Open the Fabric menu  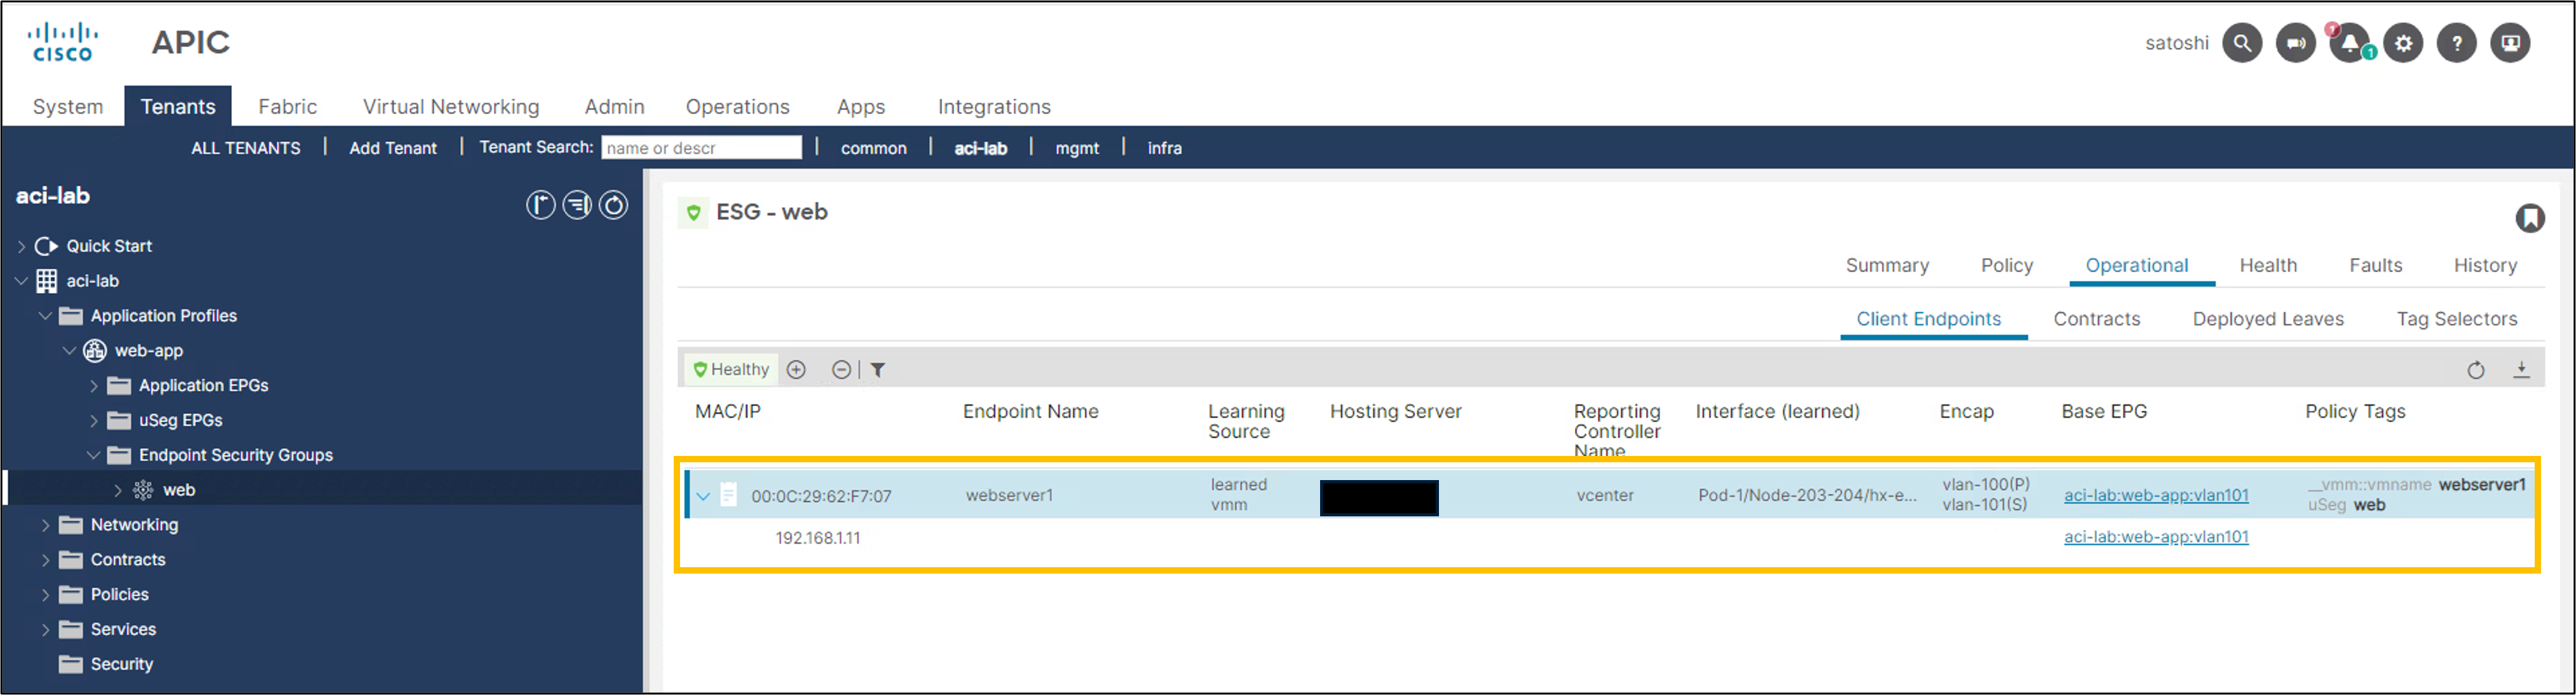(288, 107)
